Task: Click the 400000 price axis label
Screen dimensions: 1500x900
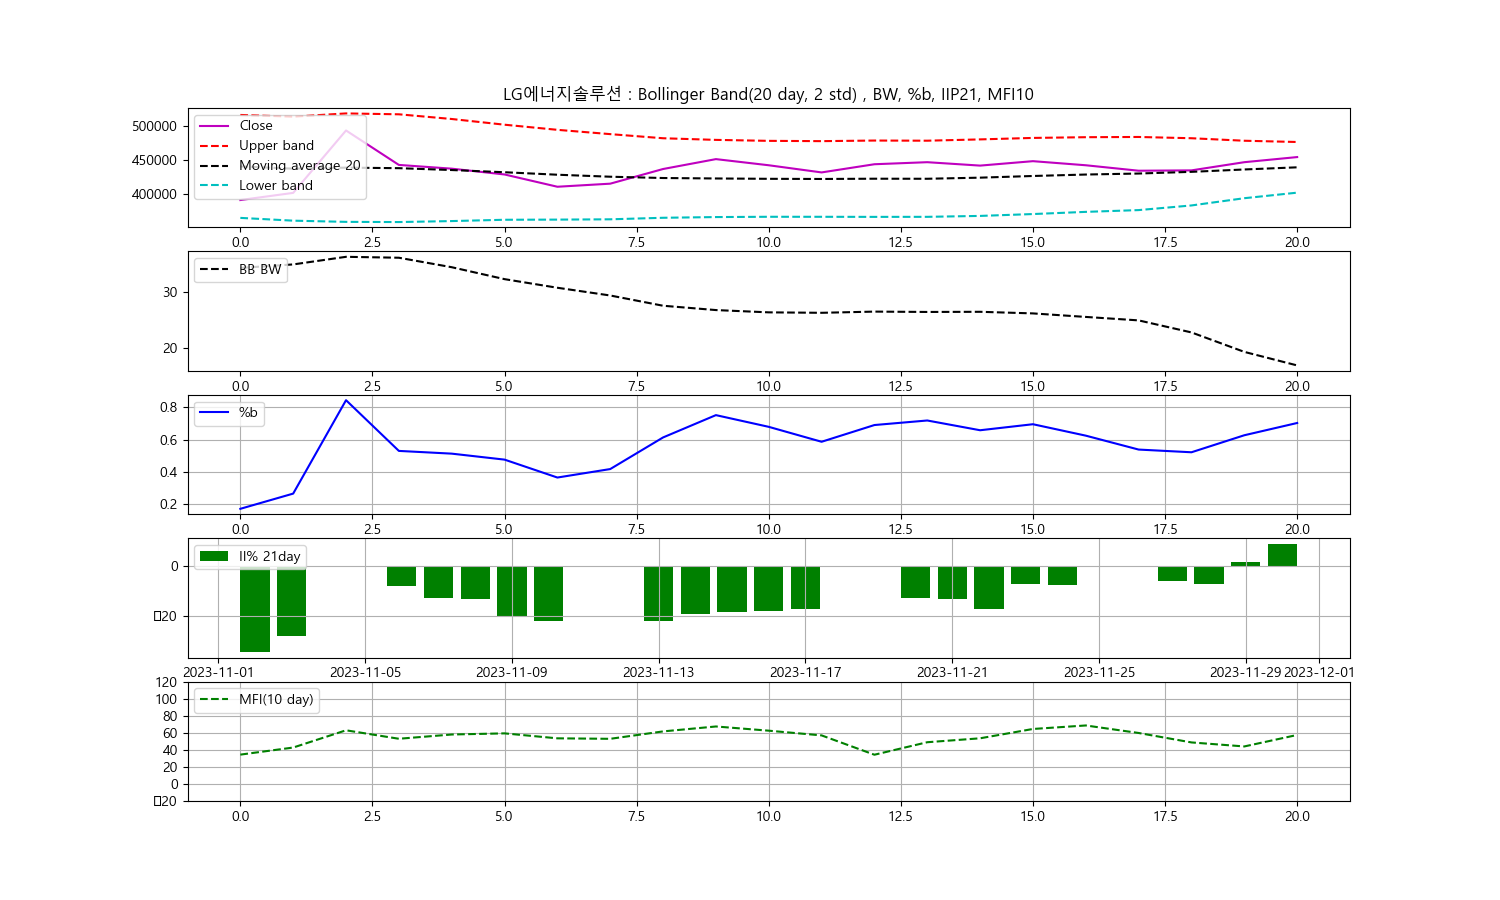Action: [x=154, y=194]
